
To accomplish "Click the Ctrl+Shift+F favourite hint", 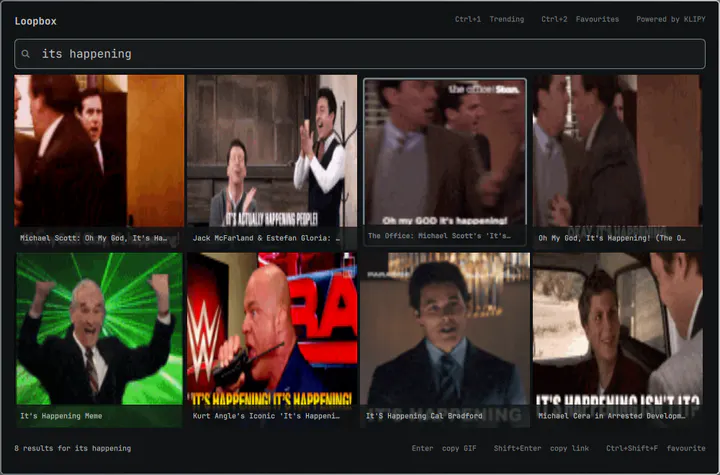I will (x=656, y=448).
